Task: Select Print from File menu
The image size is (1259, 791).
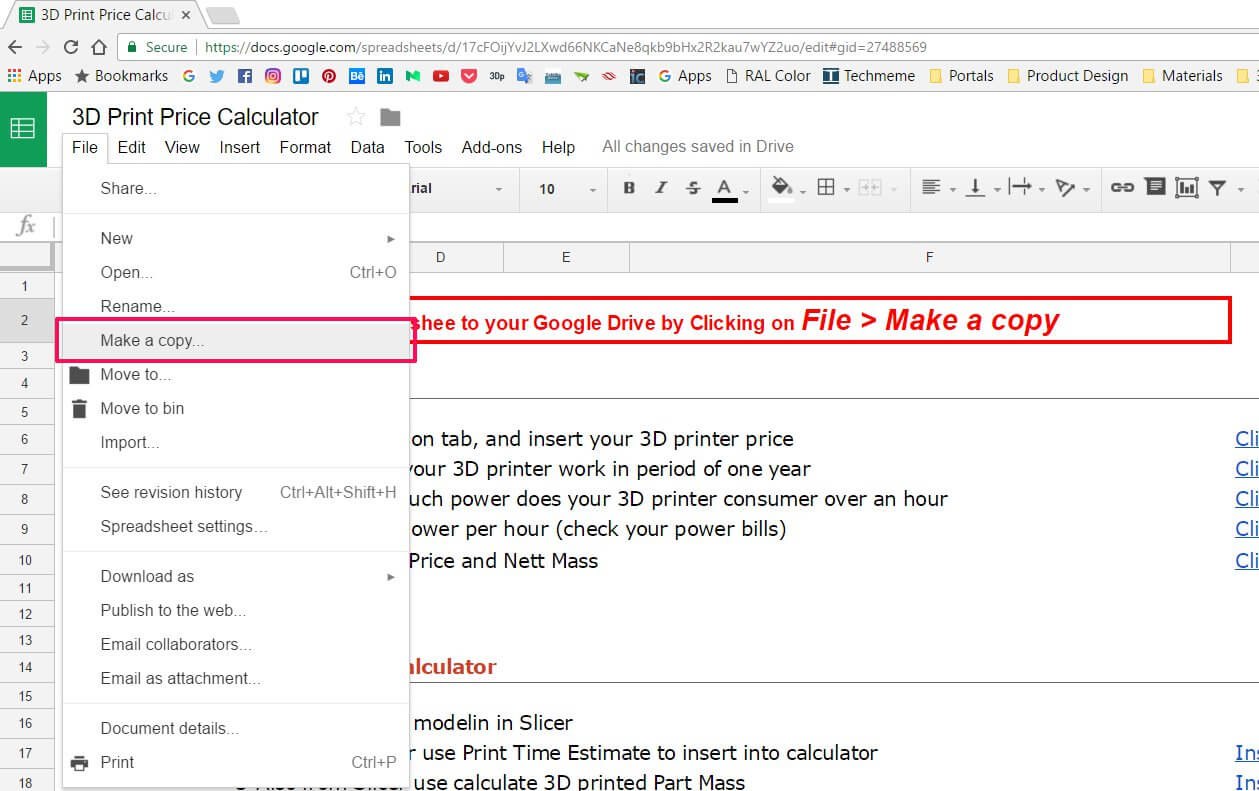Action: [236, 763]
